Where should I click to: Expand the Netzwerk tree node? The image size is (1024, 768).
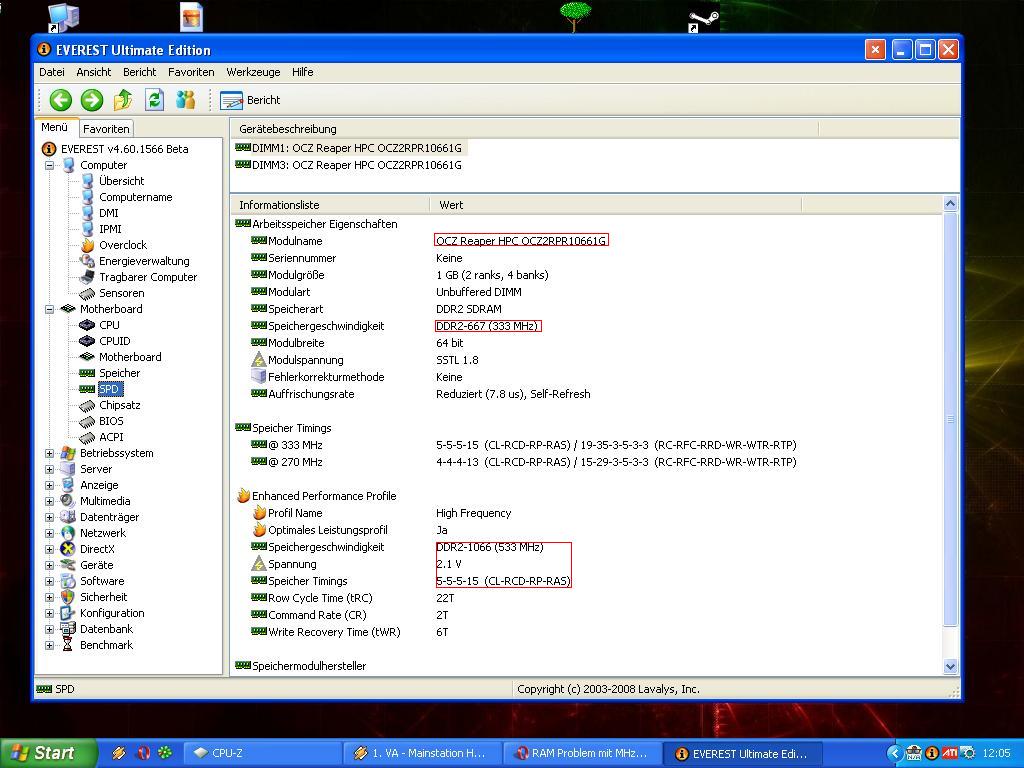click(x=50, y=533)
